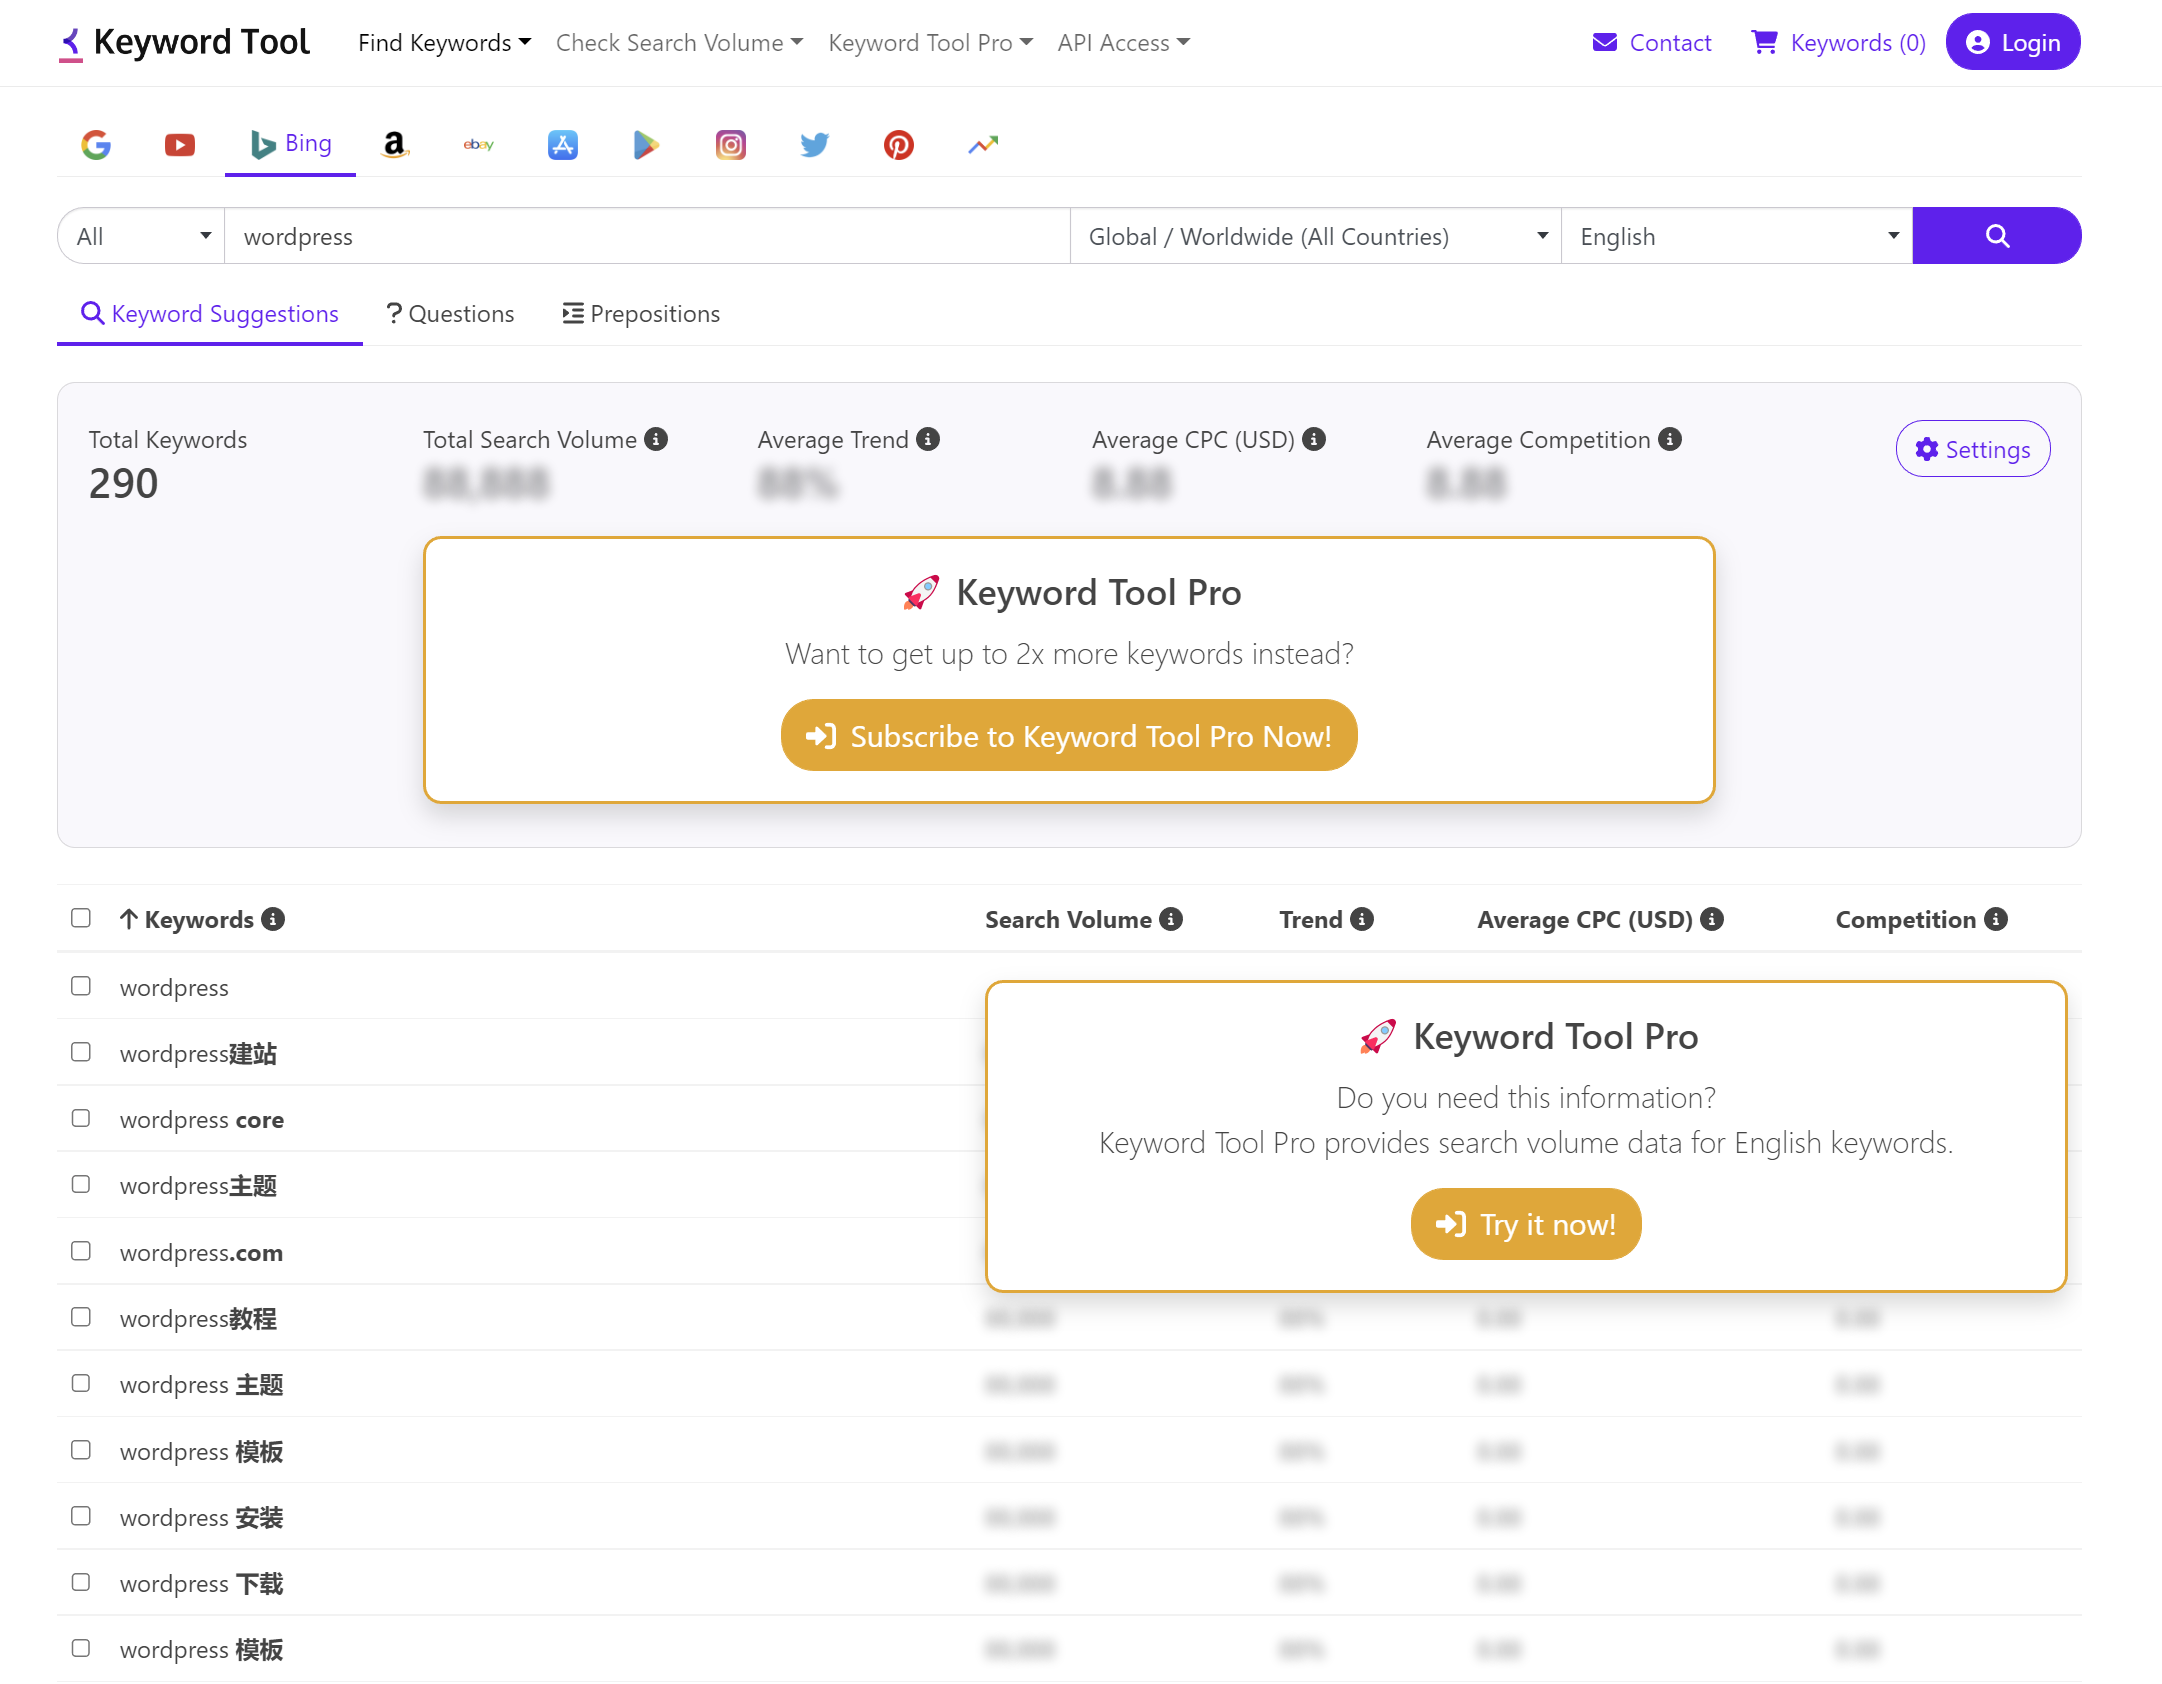Click the Contact link in the header

tap(1652, 43)
